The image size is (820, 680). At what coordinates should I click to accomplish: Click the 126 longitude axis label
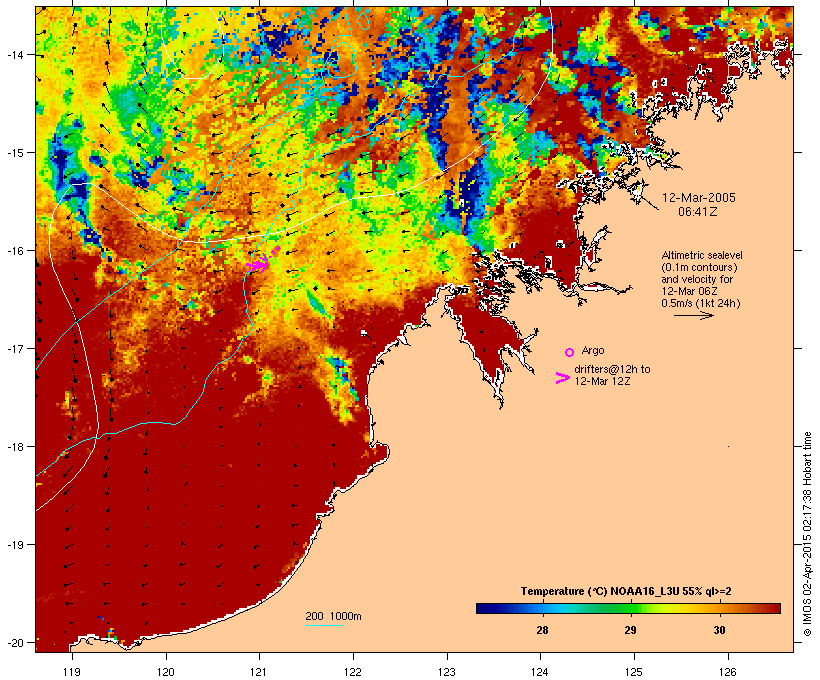pyautogui.click(x=728, y=672)
